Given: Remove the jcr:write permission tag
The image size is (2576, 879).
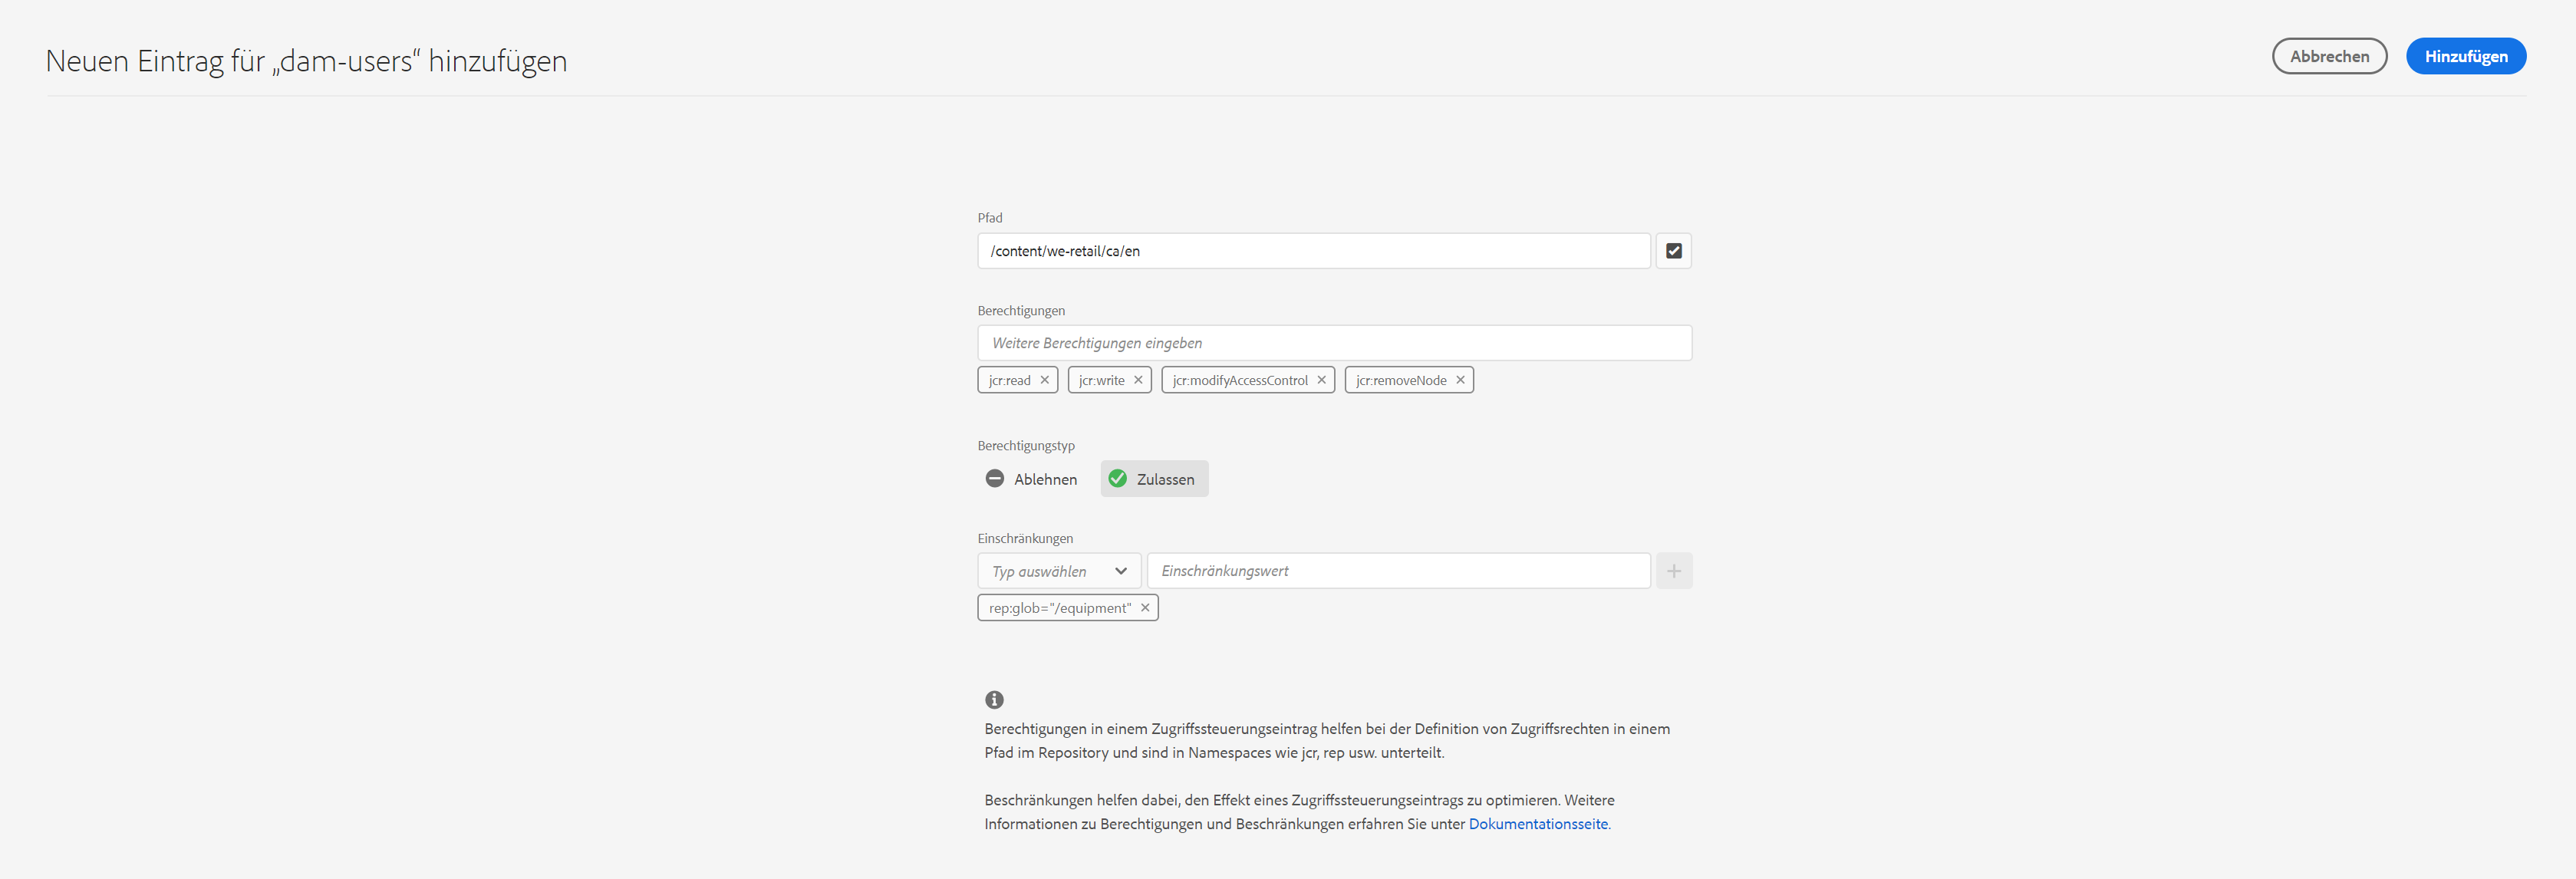Looking at the screenshot, I should [x=1137, y=380].
